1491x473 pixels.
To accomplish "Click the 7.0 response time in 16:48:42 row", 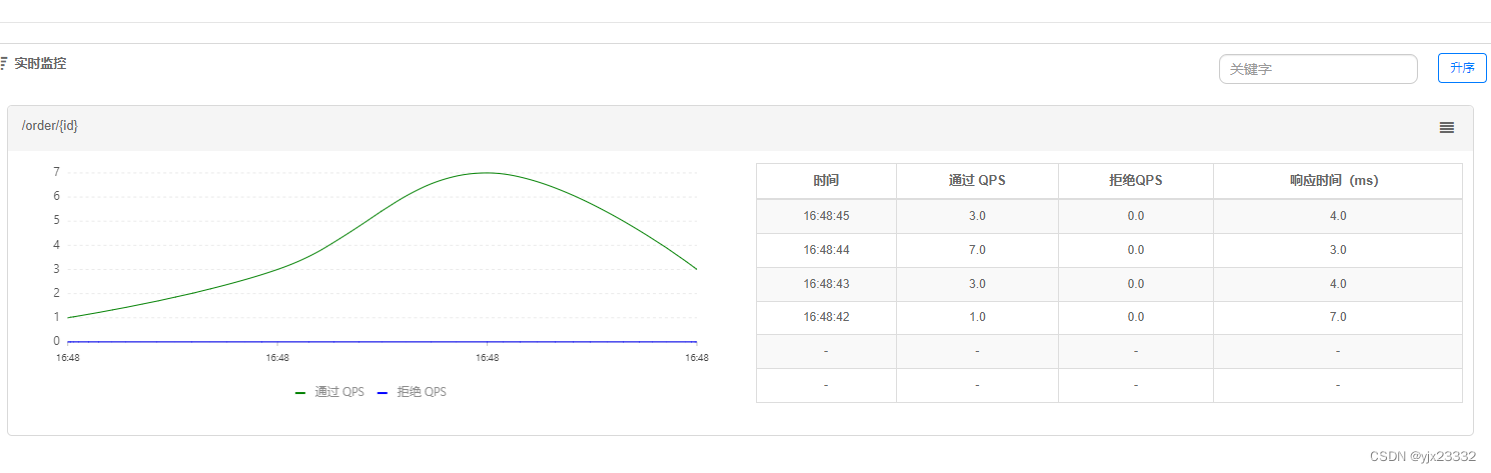I will tap(1338, 317).
